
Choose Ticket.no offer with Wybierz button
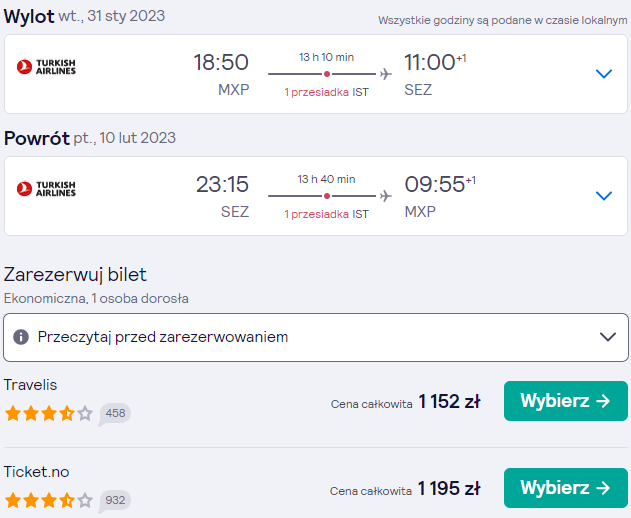(x=565, y=488)
